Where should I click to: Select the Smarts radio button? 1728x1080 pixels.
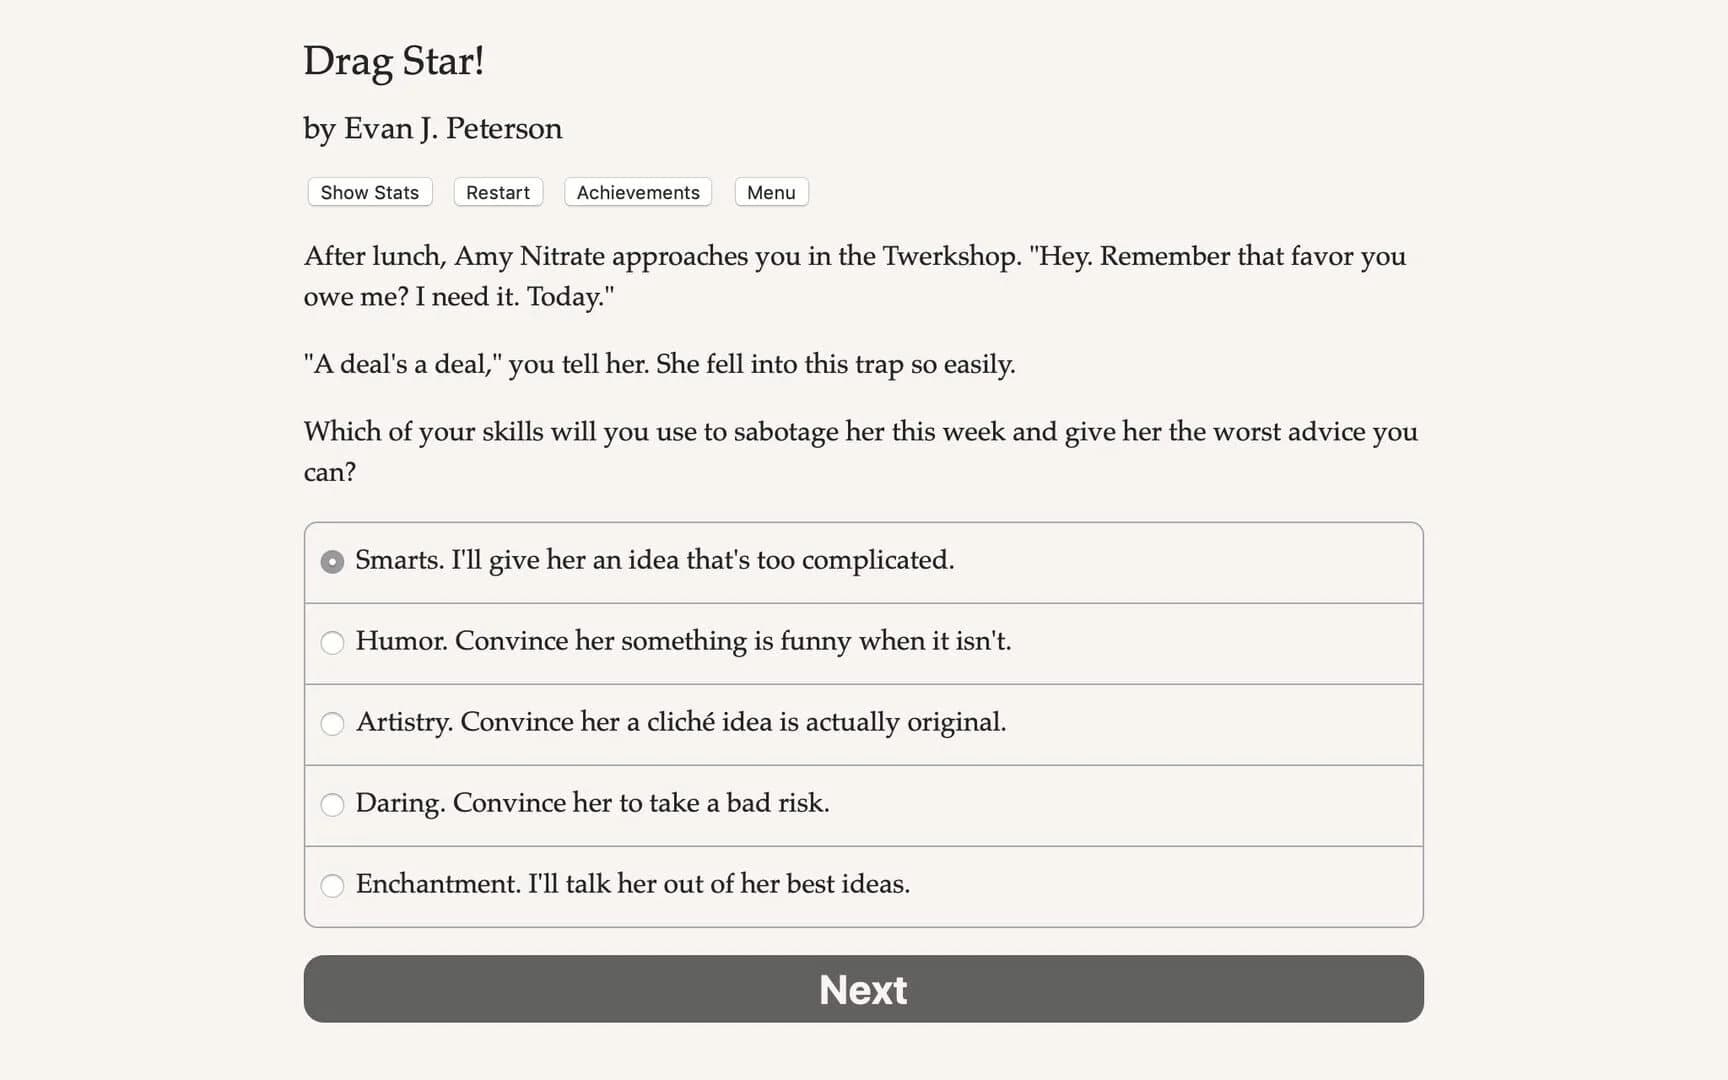pyautogui.click(x=332, y=562)
